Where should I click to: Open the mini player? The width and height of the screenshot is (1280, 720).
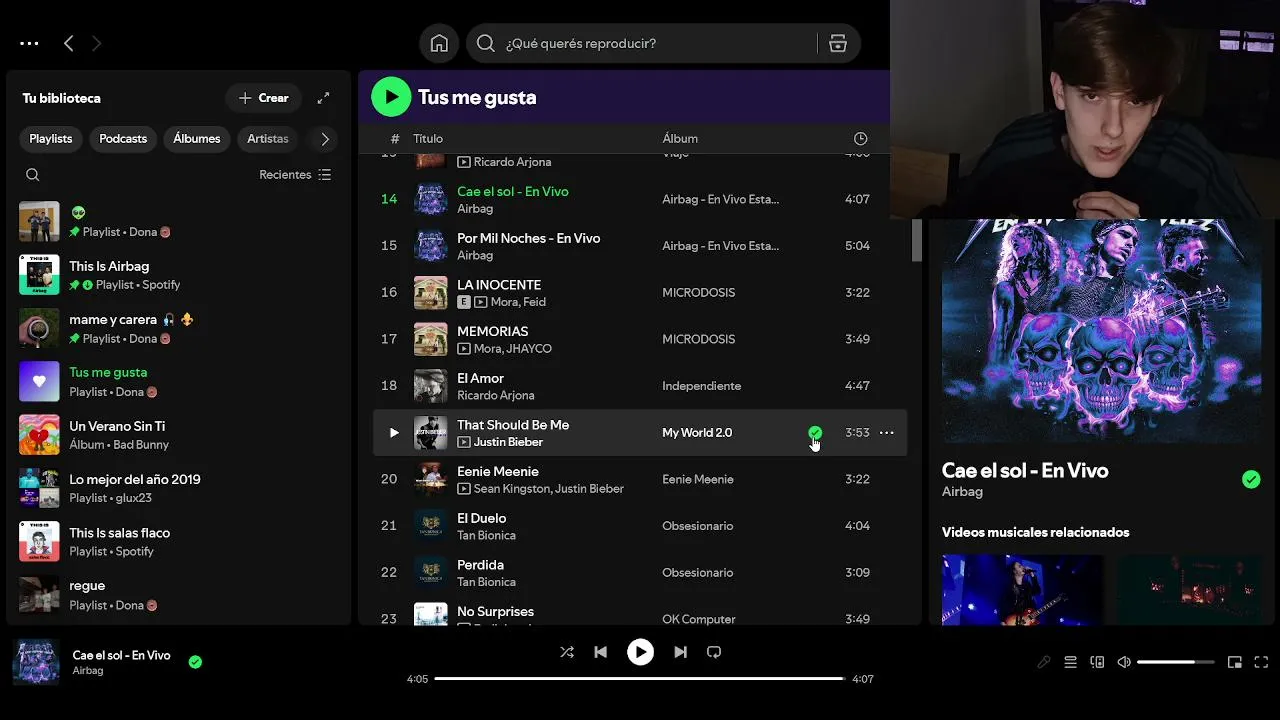pyautogui.click(x=1235, y=662)
